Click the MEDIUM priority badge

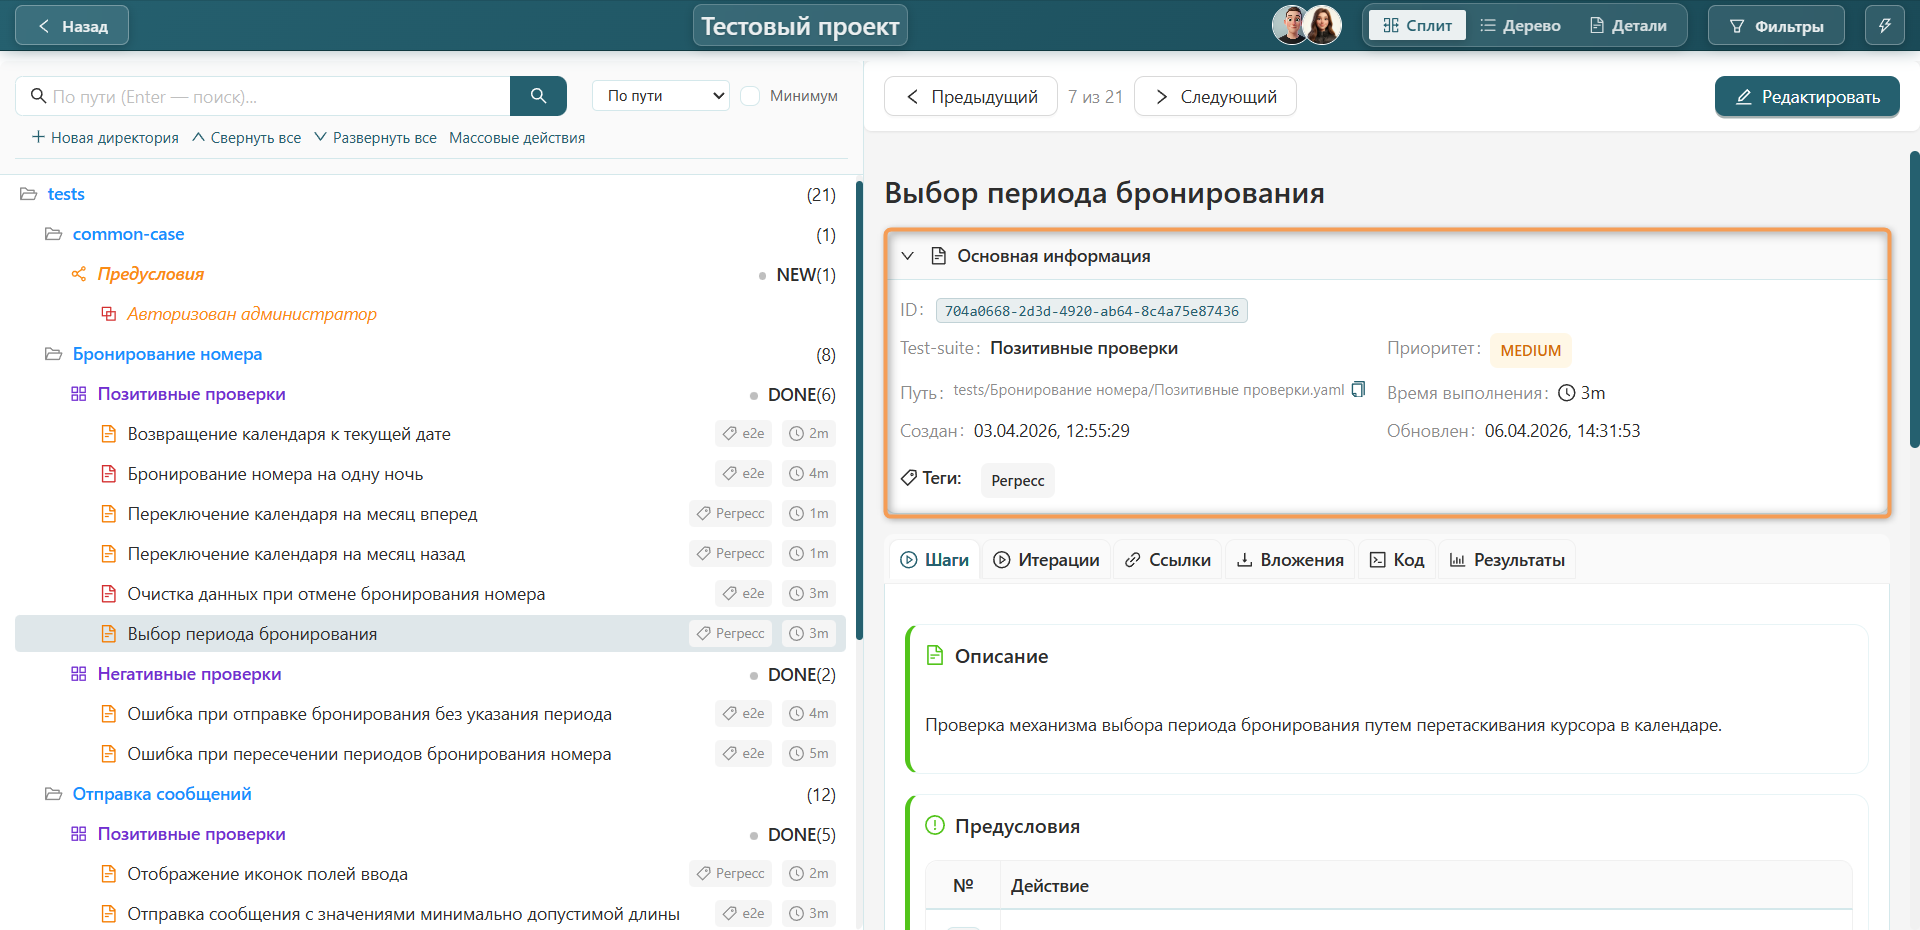(x=1530, y=350)
